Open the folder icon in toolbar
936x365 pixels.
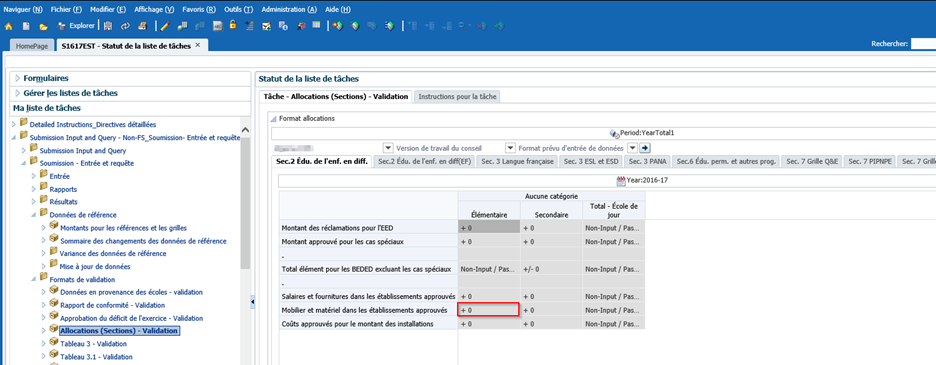pyautogui.click(x=43, y=26)
